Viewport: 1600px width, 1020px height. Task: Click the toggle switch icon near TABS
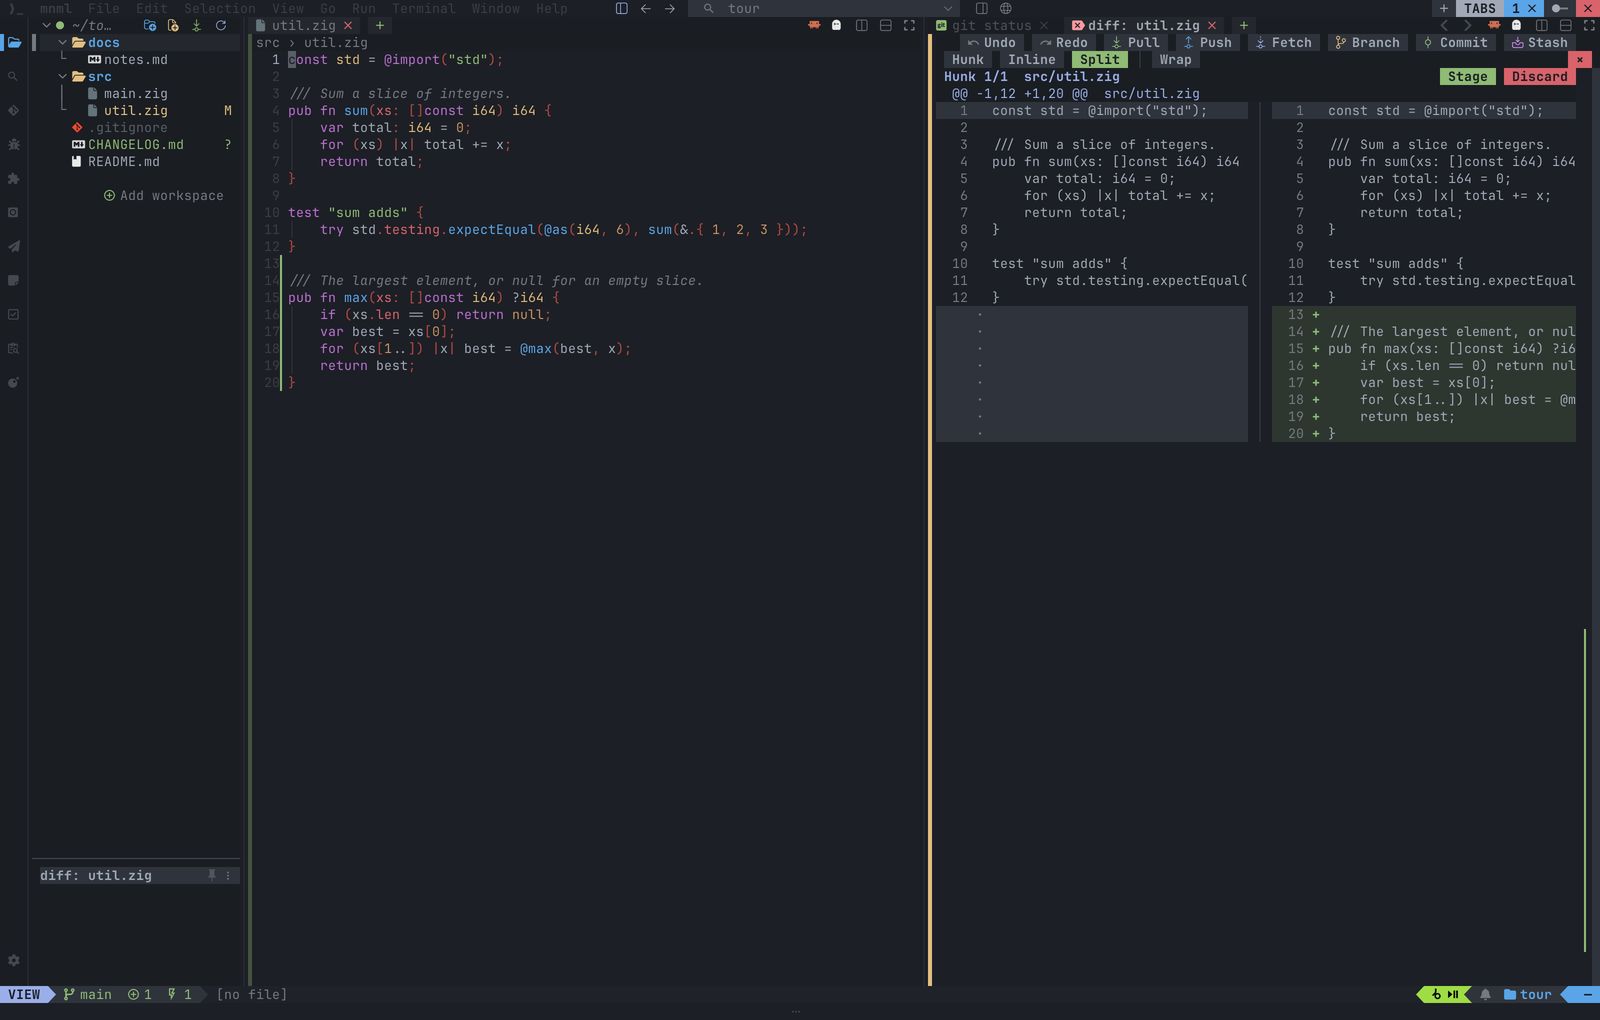click(x=1560, y=8)
